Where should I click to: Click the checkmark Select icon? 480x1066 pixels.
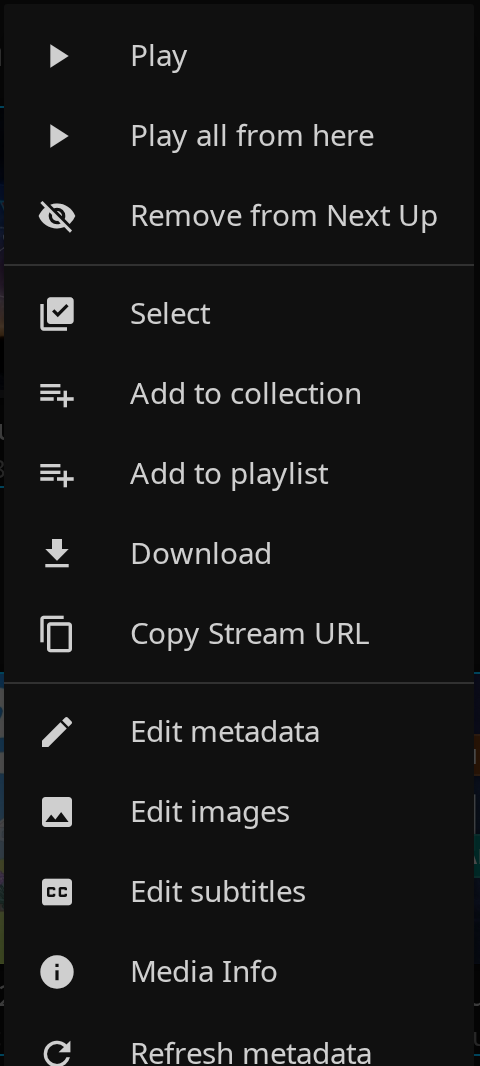pyautogui.click(x=57, y=314)
